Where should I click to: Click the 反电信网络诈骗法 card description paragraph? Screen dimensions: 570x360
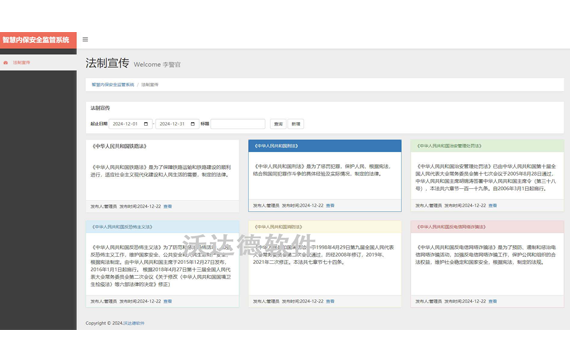pyautogui.click(x=486, y=255)
